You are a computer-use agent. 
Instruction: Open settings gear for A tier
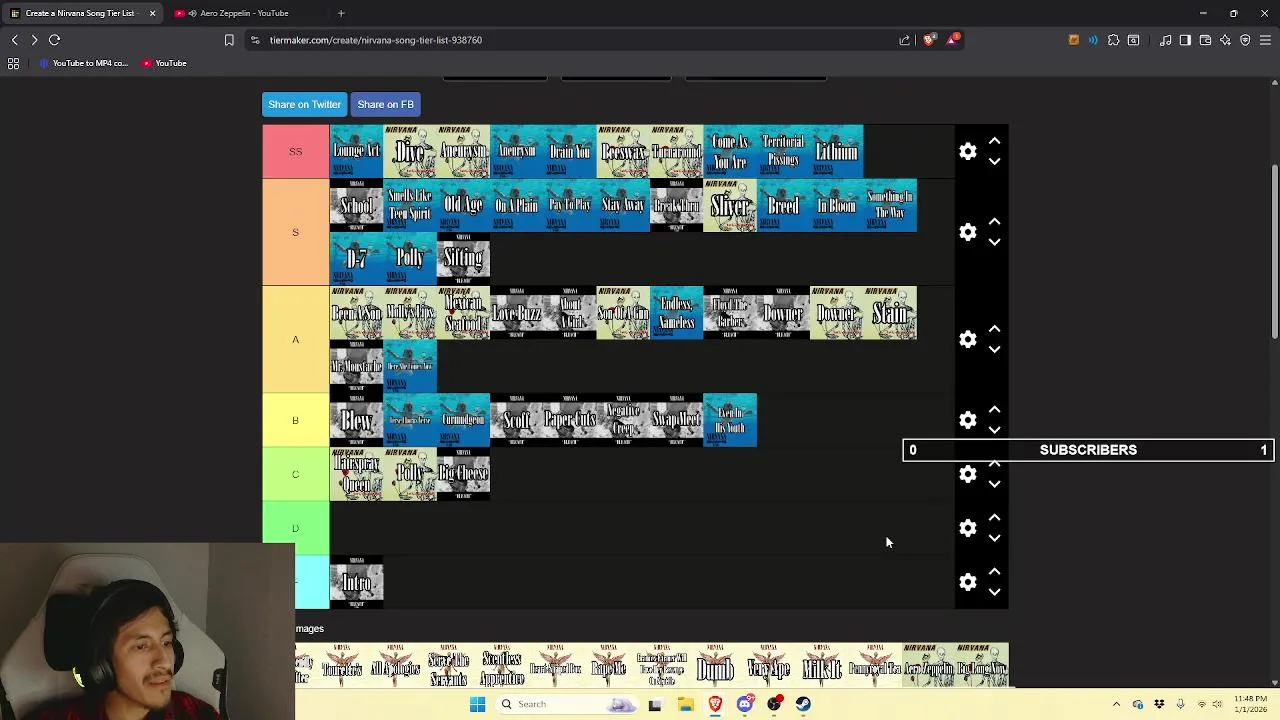pos(967,339)
